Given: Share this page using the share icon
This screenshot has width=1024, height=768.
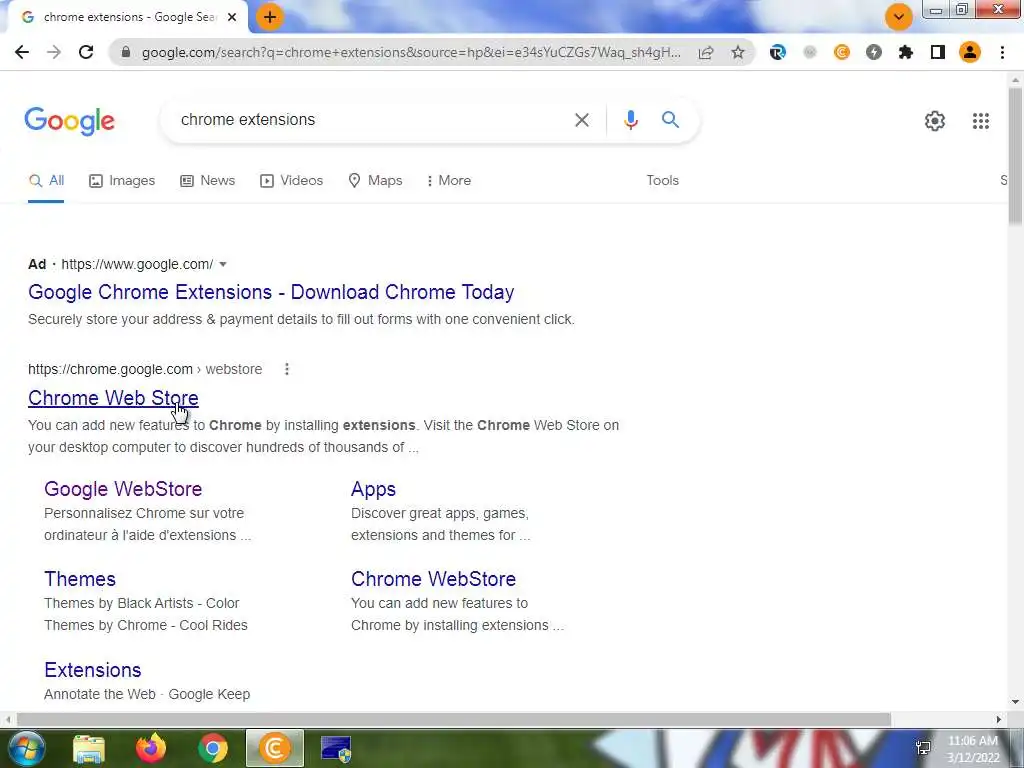Looking at the screenshot, I should (706, 52).
